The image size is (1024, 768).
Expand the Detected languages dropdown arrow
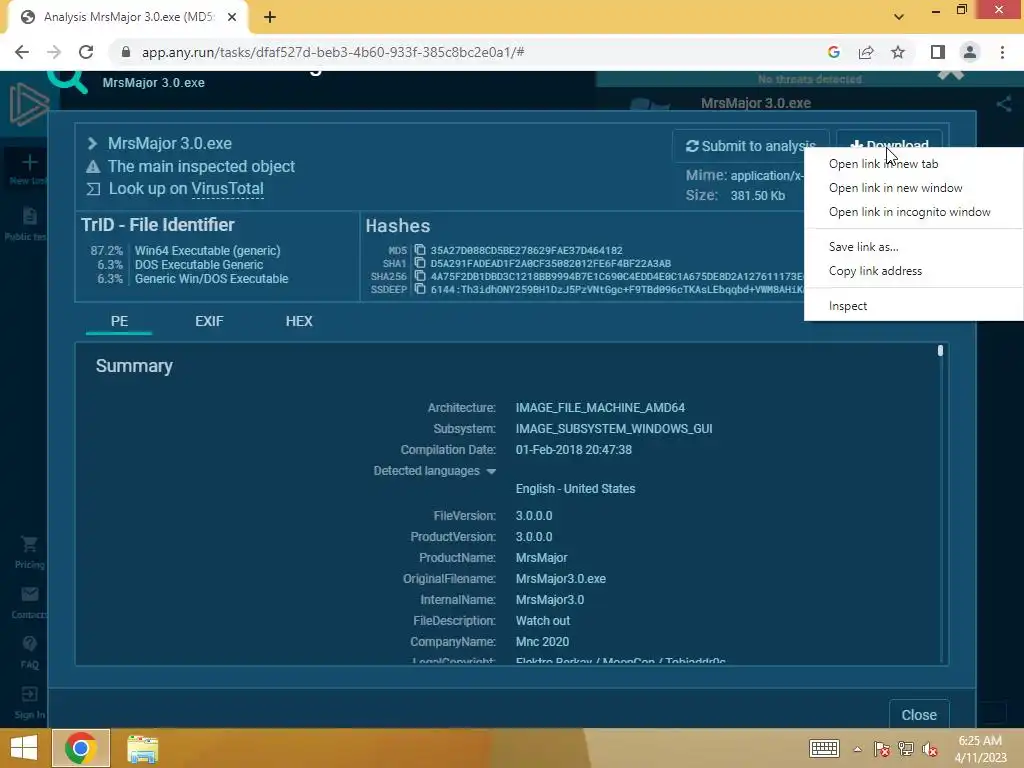491,472
